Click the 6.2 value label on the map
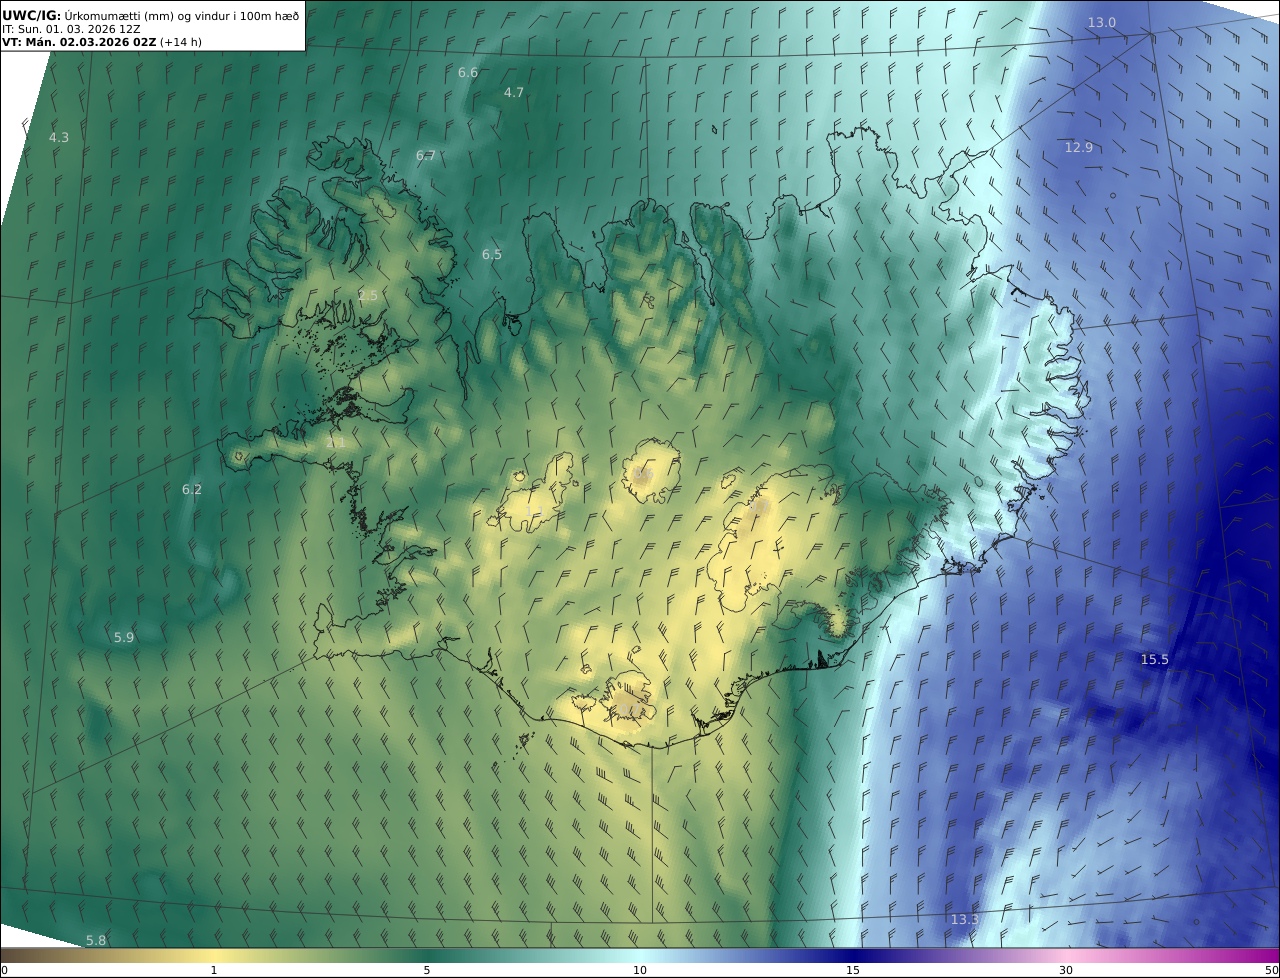The width and height of the screenshot is (1280, 978). [x=192, y=489]
